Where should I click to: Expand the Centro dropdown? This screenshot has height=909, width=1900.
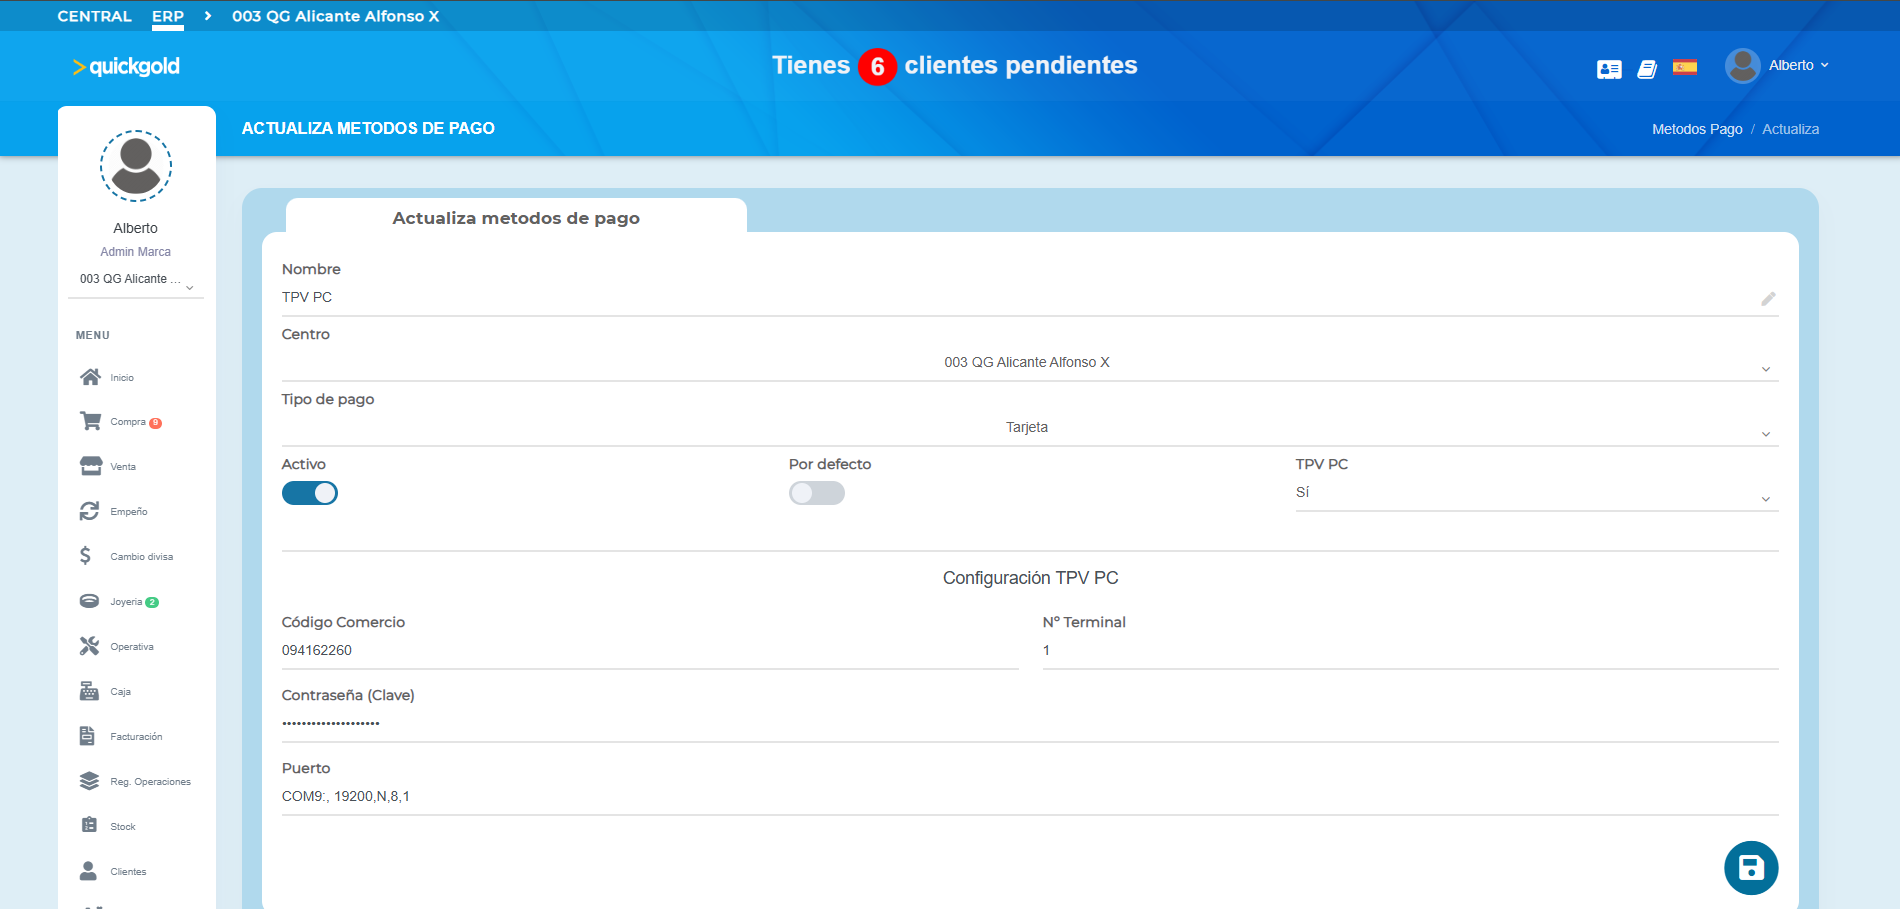click(x=1028, y=363)
